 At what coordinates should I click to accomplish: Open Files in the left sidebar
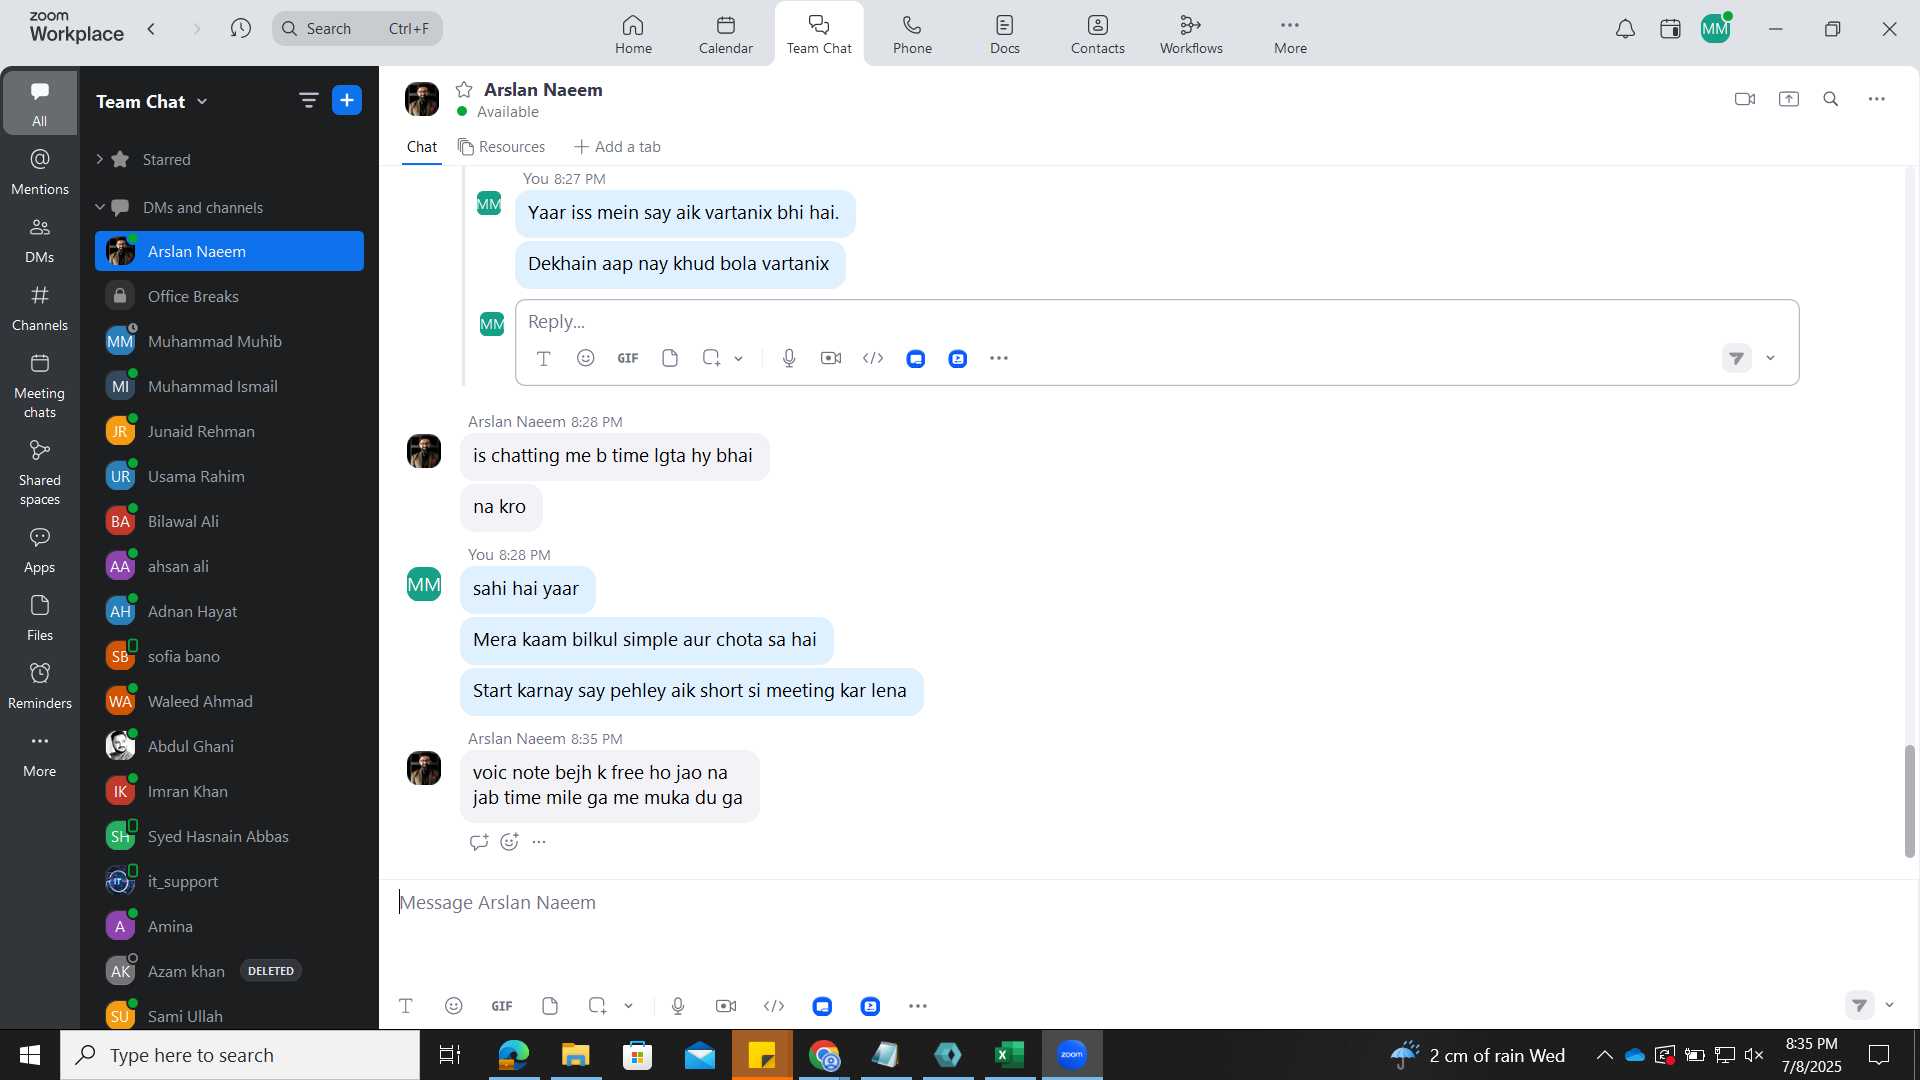click(40, 618)
